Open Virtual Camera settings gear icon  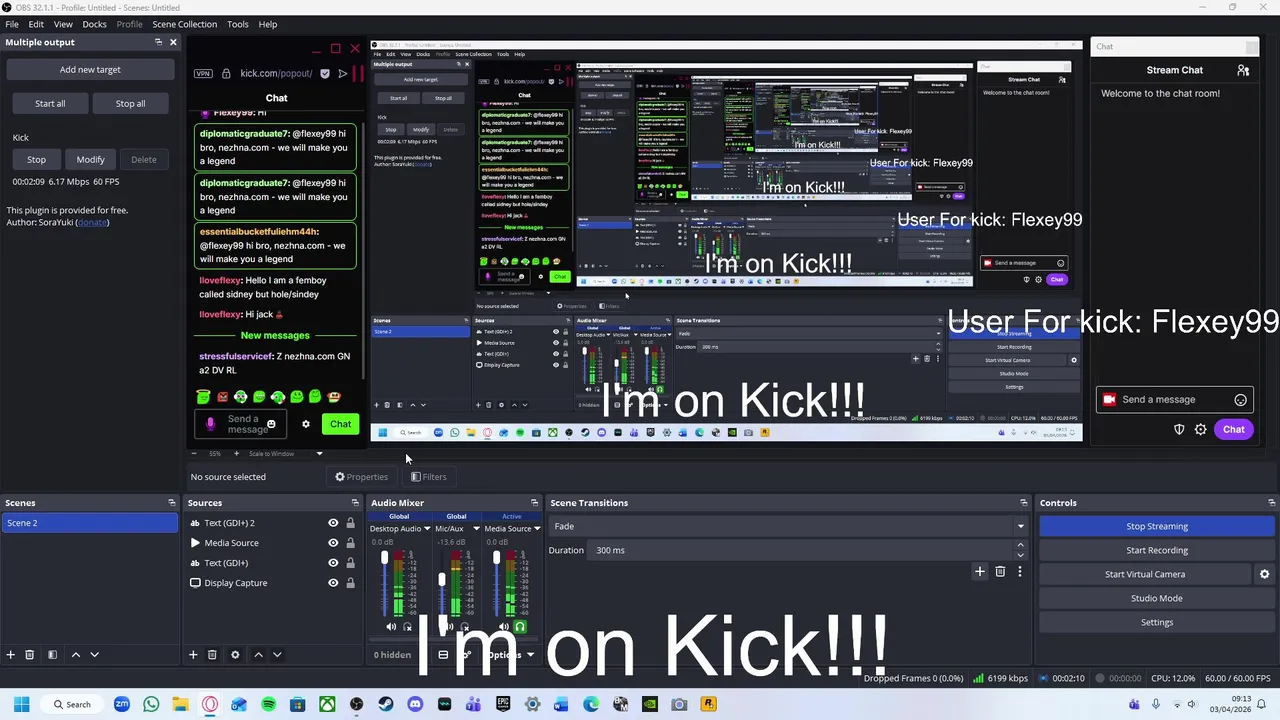tap(1264, 574)
